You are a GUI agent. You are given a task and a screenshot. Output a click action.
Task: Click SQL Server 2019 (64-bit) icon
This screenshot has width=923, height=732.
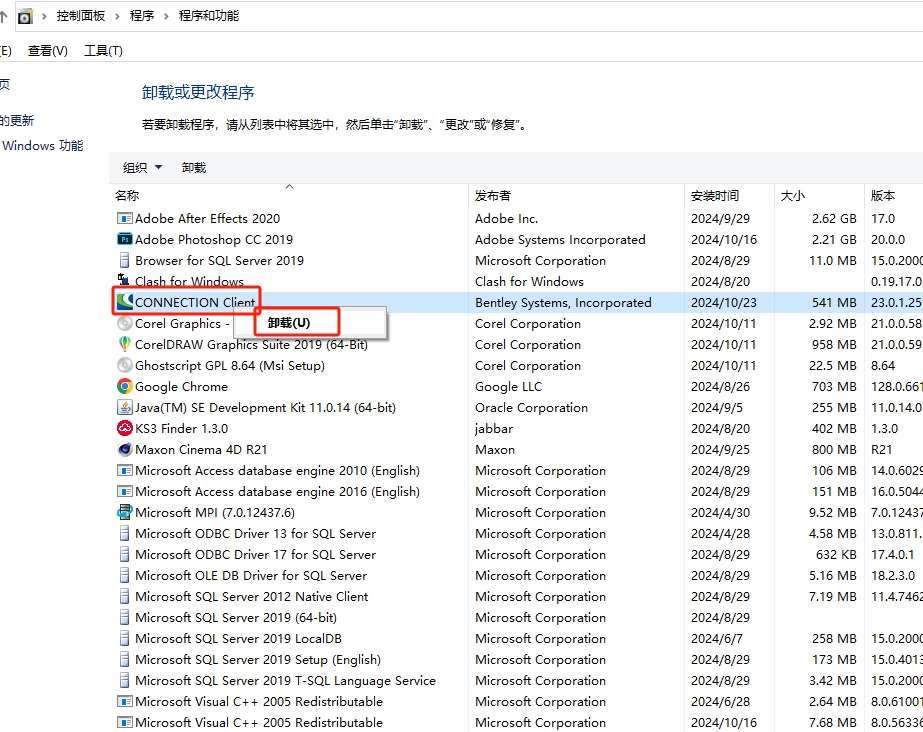[125, 618]
